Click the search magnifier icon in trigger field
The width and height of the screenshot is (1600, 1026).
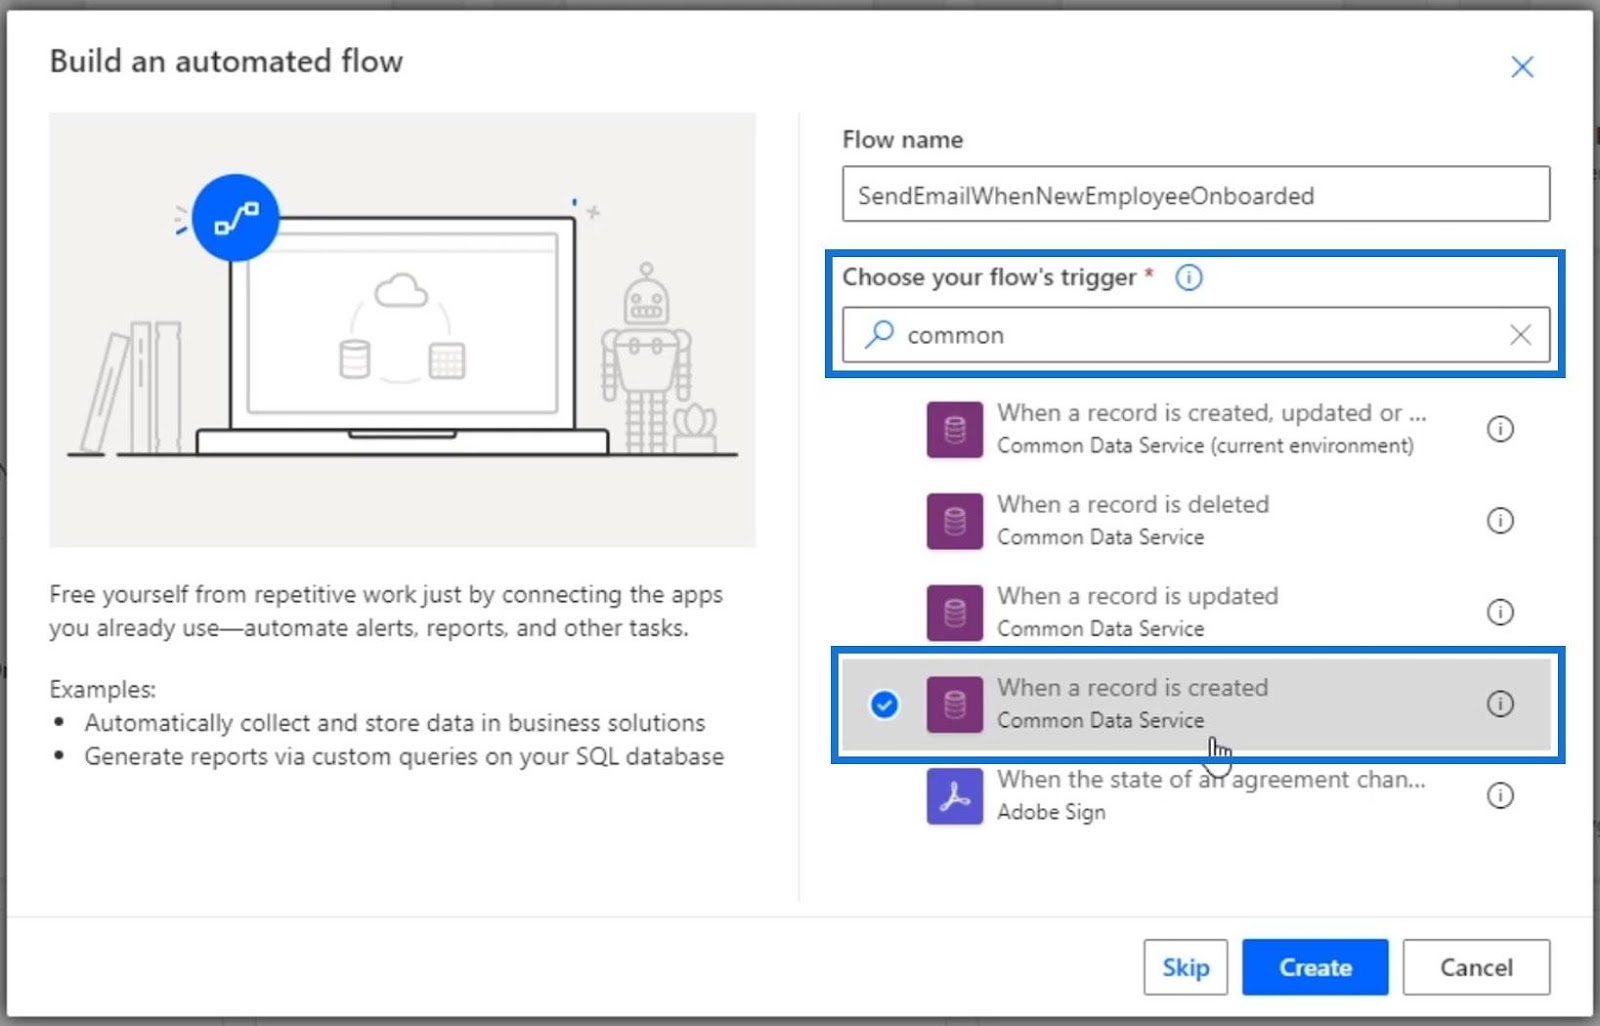click(879, 334)
